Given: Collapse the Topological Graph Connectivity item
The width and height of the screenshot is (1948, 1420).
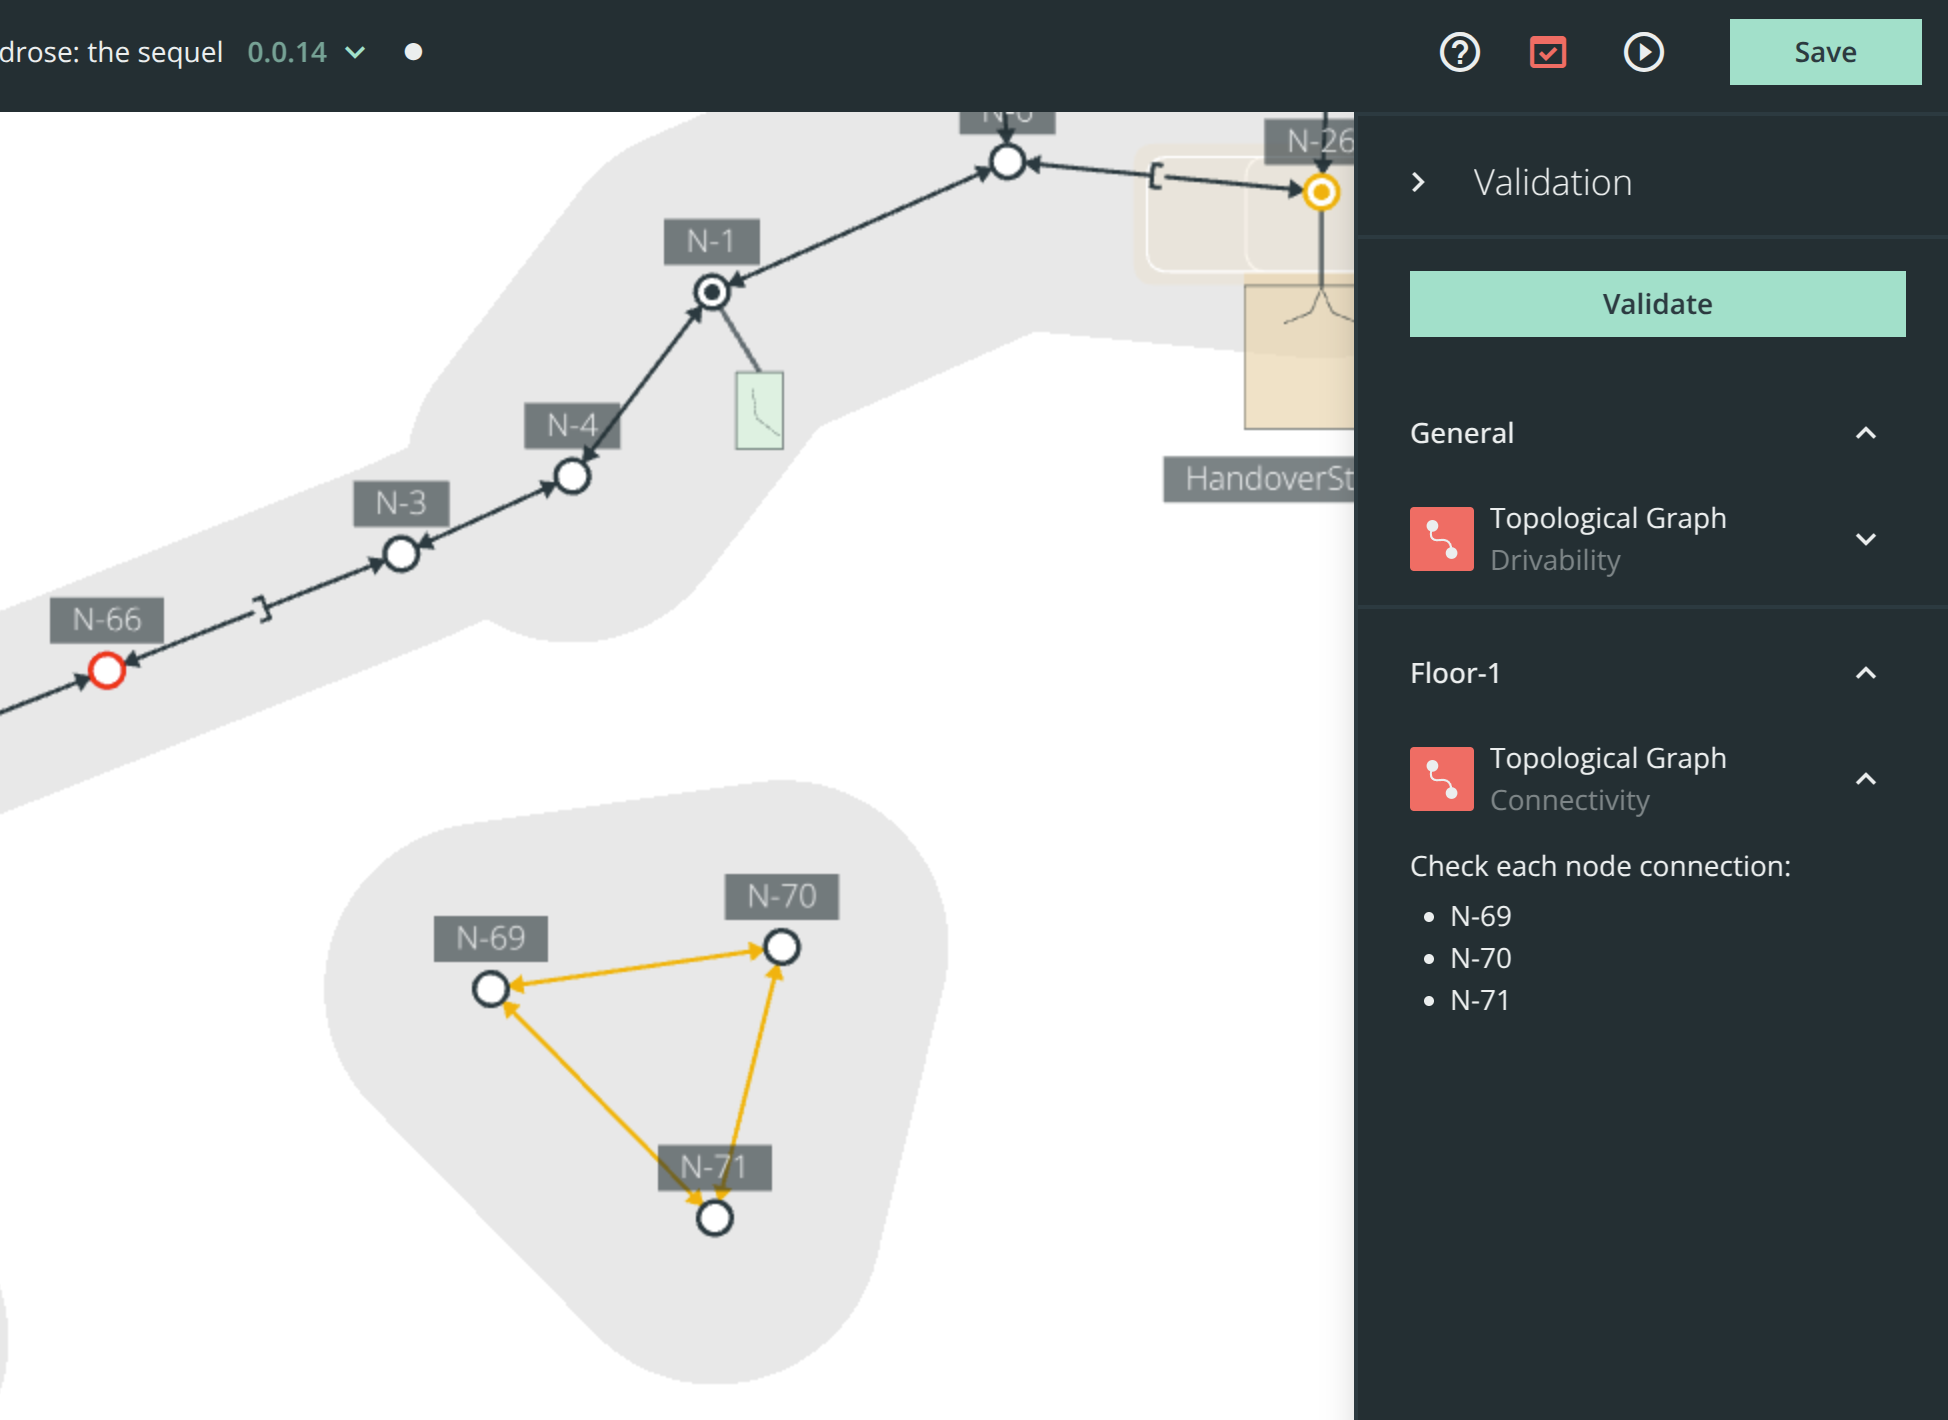Looking at the screenshot, I should click(x=1865, y=779).
